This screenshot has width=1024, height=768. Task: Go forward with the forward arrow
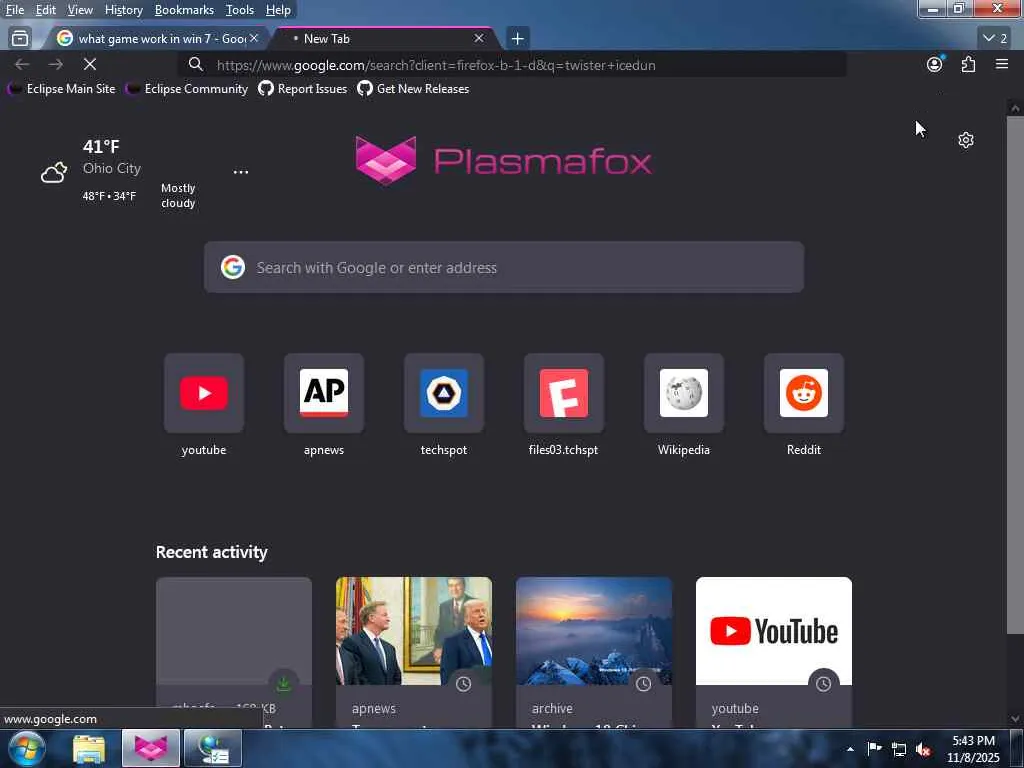click(x=56, y=64)
